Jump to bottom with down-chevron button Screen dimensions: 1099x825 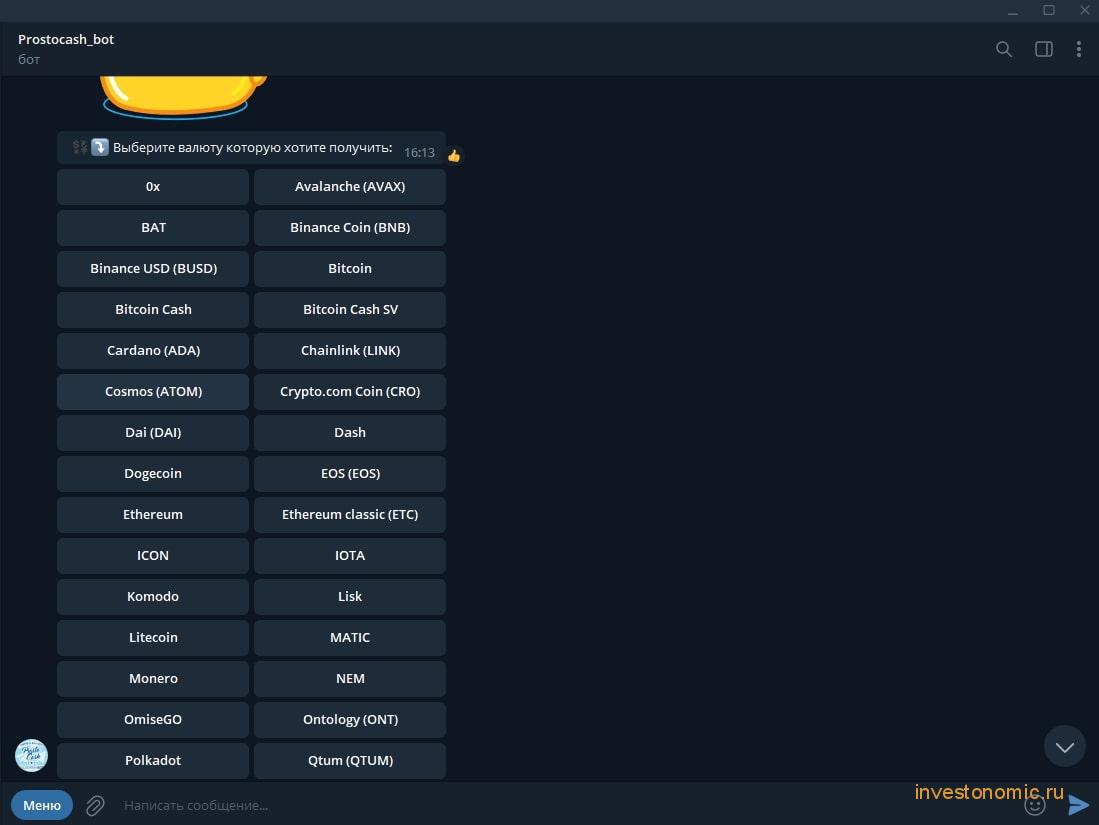click(1065, 746)
